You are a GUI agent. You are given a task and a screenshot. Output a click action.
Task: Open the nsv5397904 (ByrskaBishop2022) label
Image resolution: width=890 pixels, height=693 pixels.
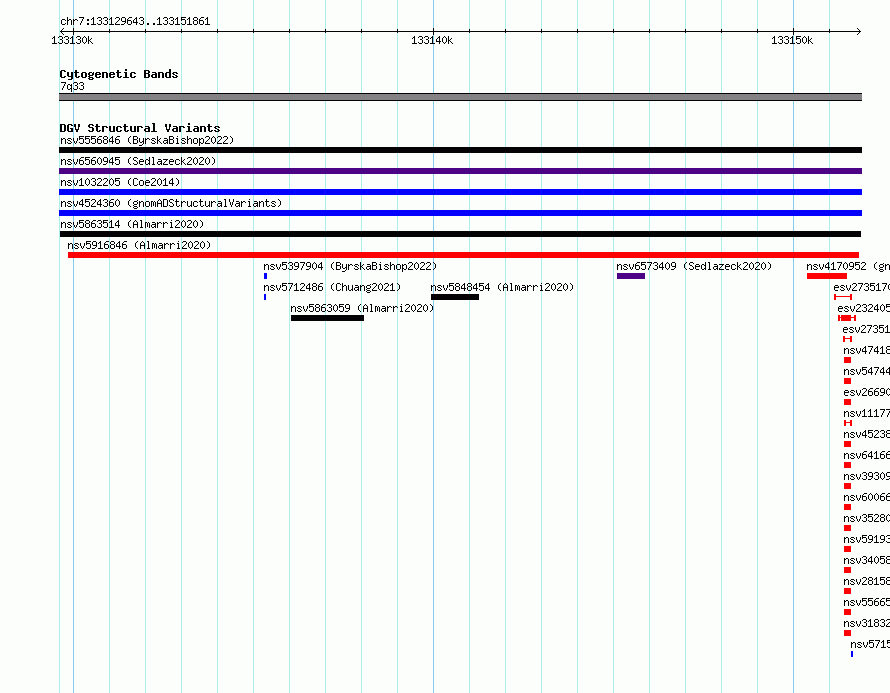coord(350,266)
